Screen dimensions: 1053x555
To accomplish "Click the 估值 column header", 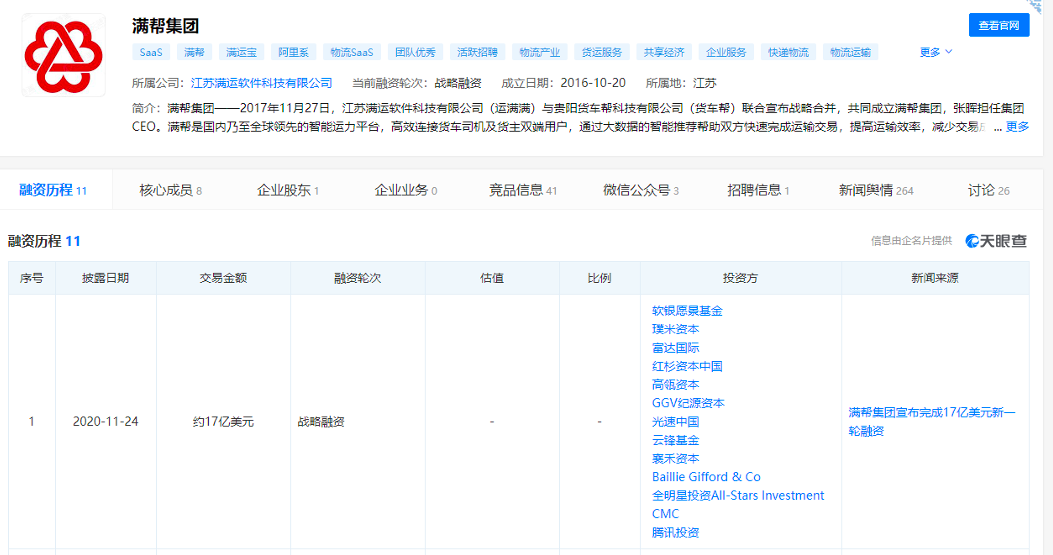I will 492,278.
